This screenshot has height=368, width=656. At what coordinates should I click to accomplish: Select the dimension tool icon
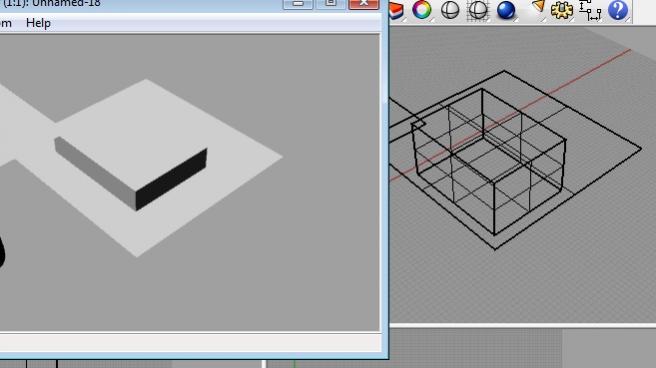pyautogui.click(x=590, y=10)
